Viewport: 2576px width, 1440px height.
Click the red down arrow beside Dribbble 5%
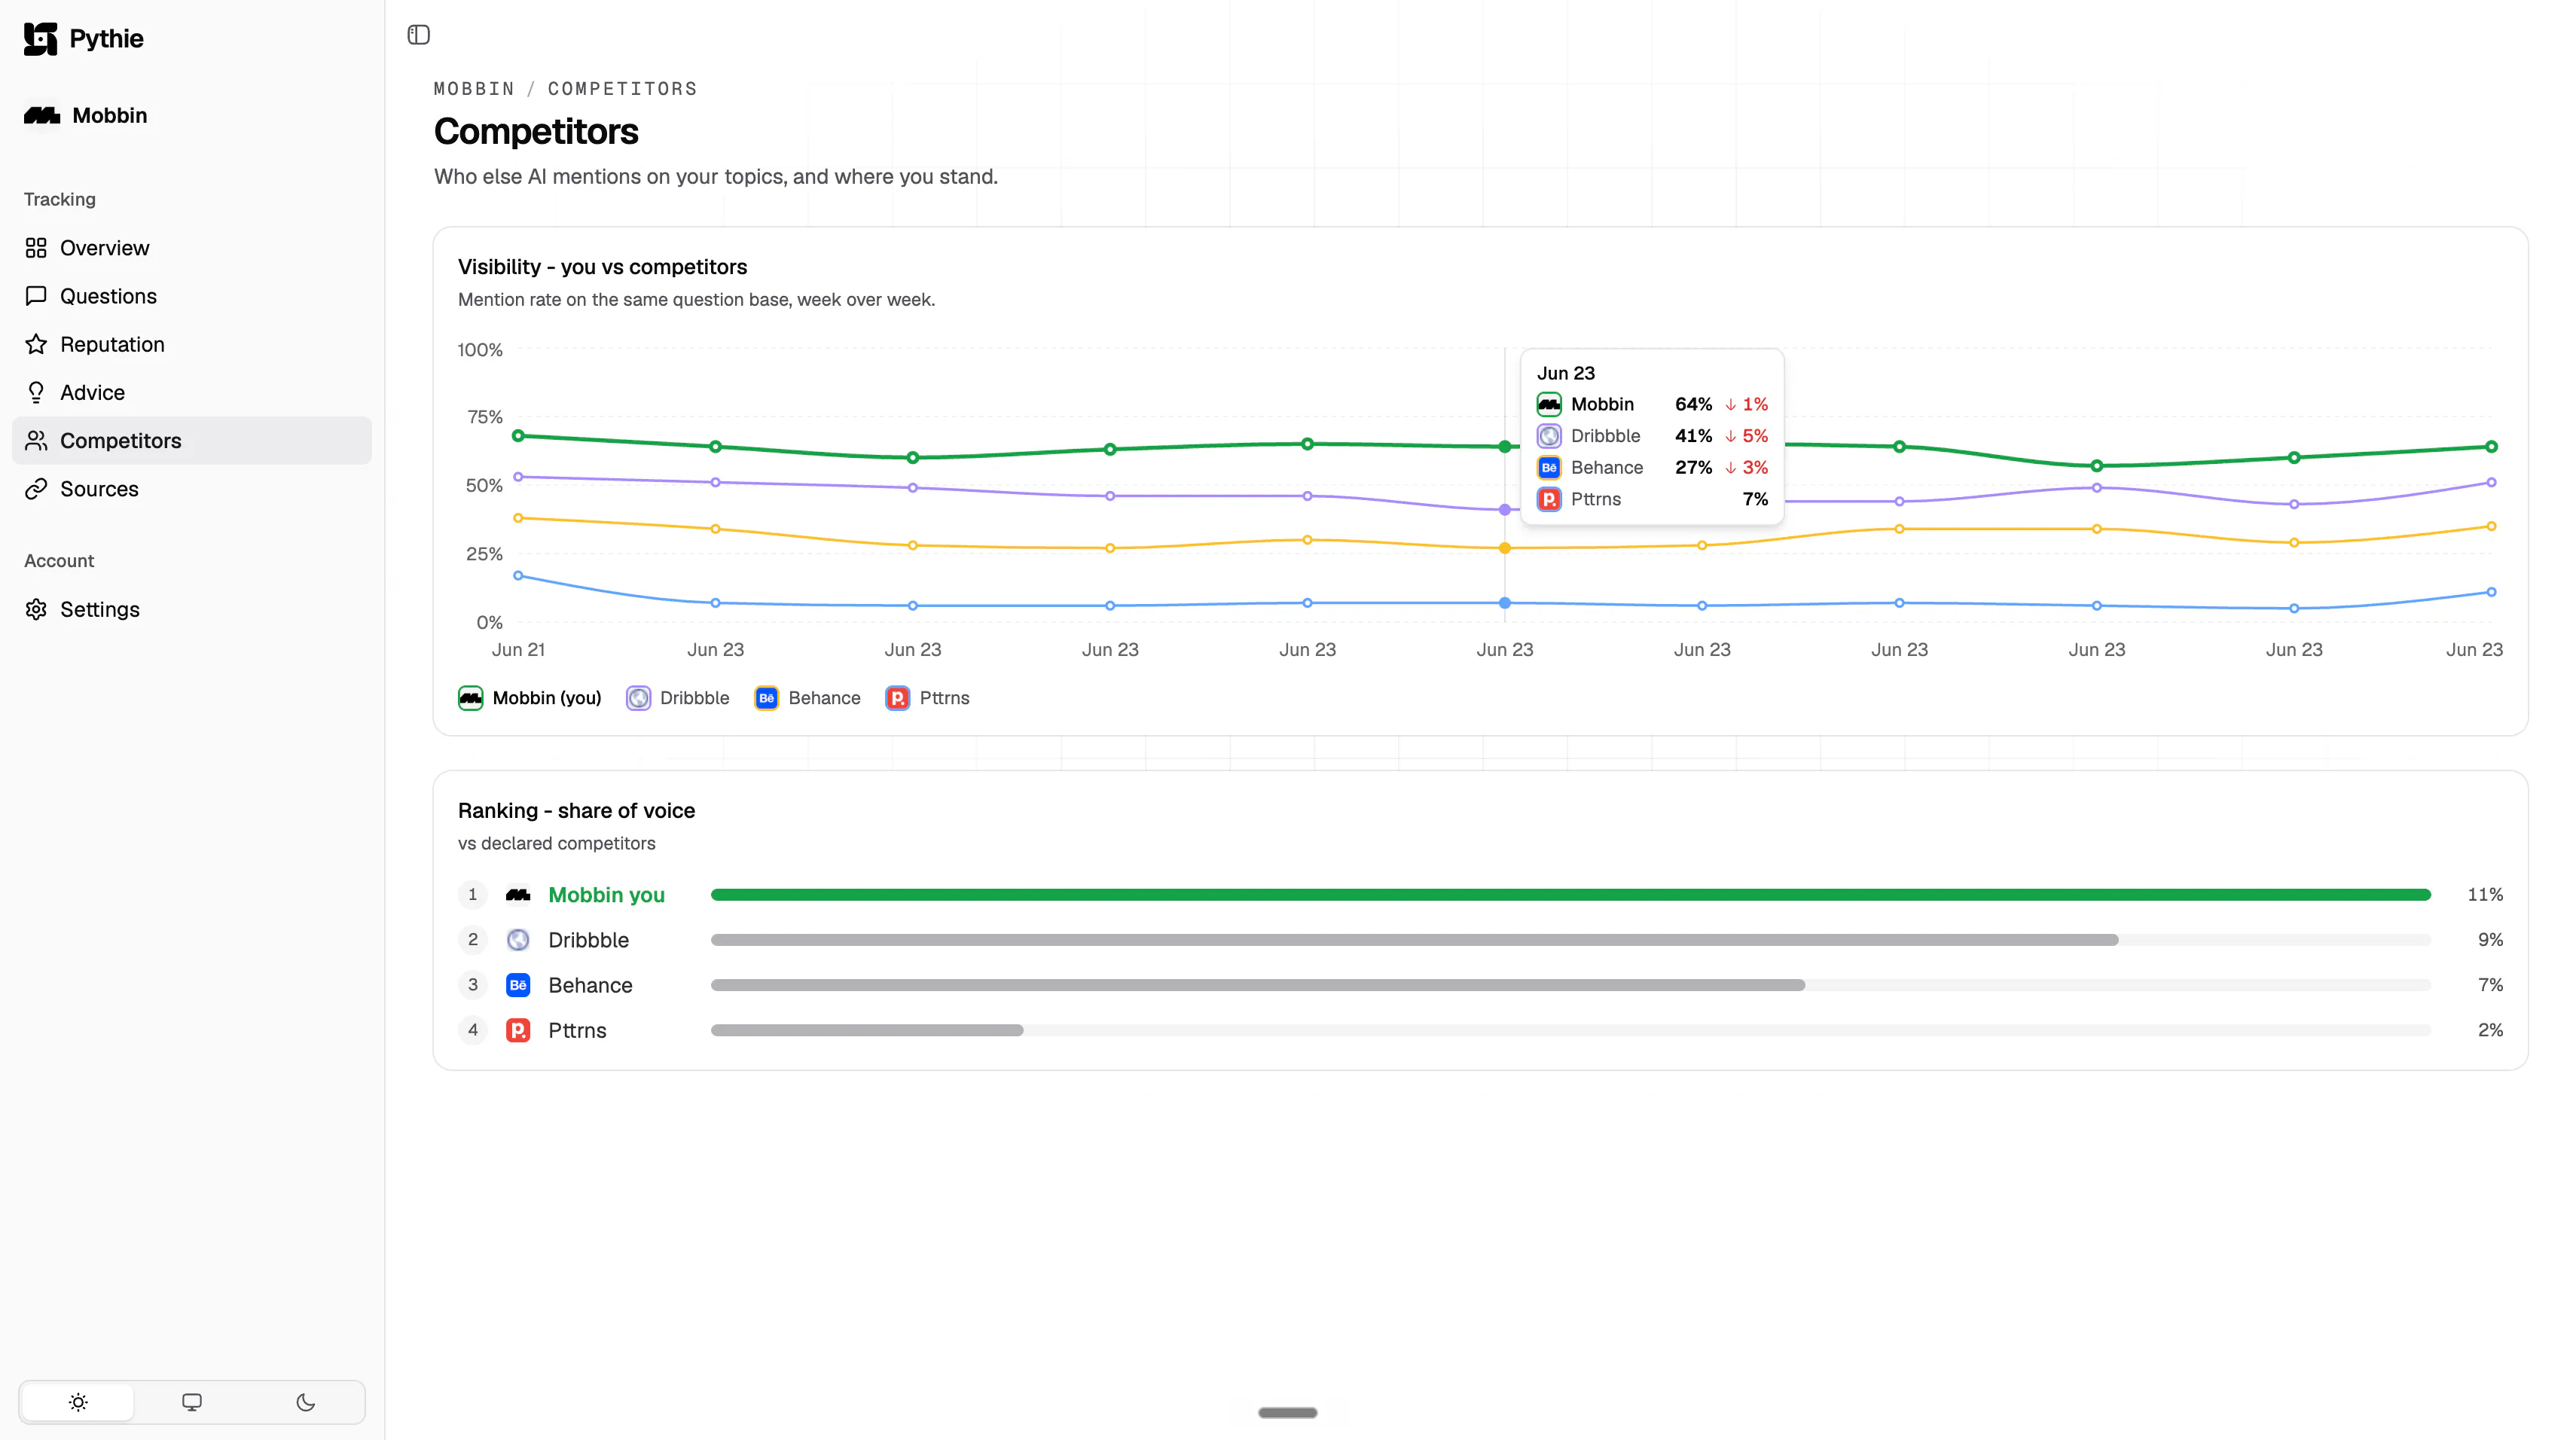pos(1731,436)
